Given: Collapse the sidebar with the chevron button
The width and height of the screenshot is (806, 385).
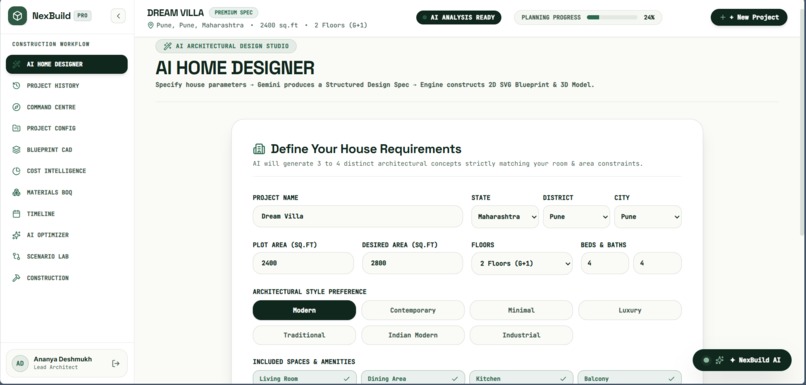Looking at the screenshot, I should pos(118,16).
